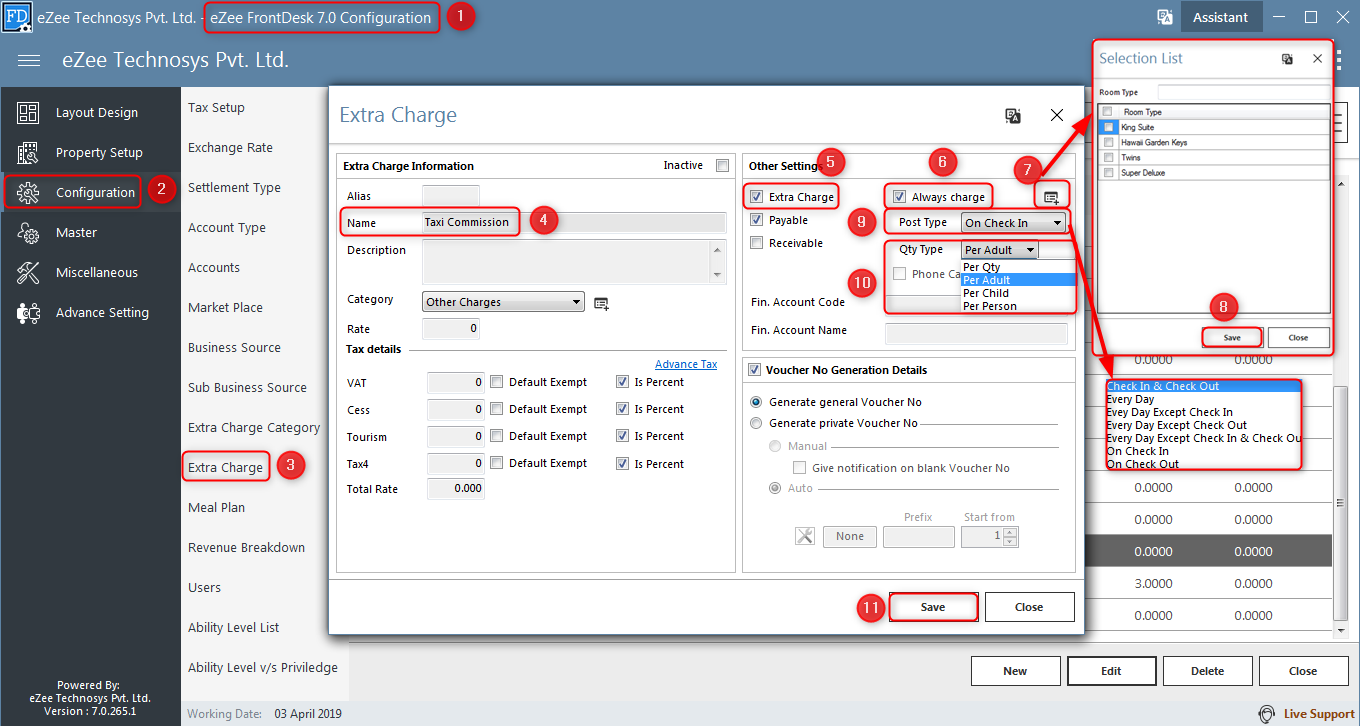Increase the Start from stepper value

click(1010, 532)
